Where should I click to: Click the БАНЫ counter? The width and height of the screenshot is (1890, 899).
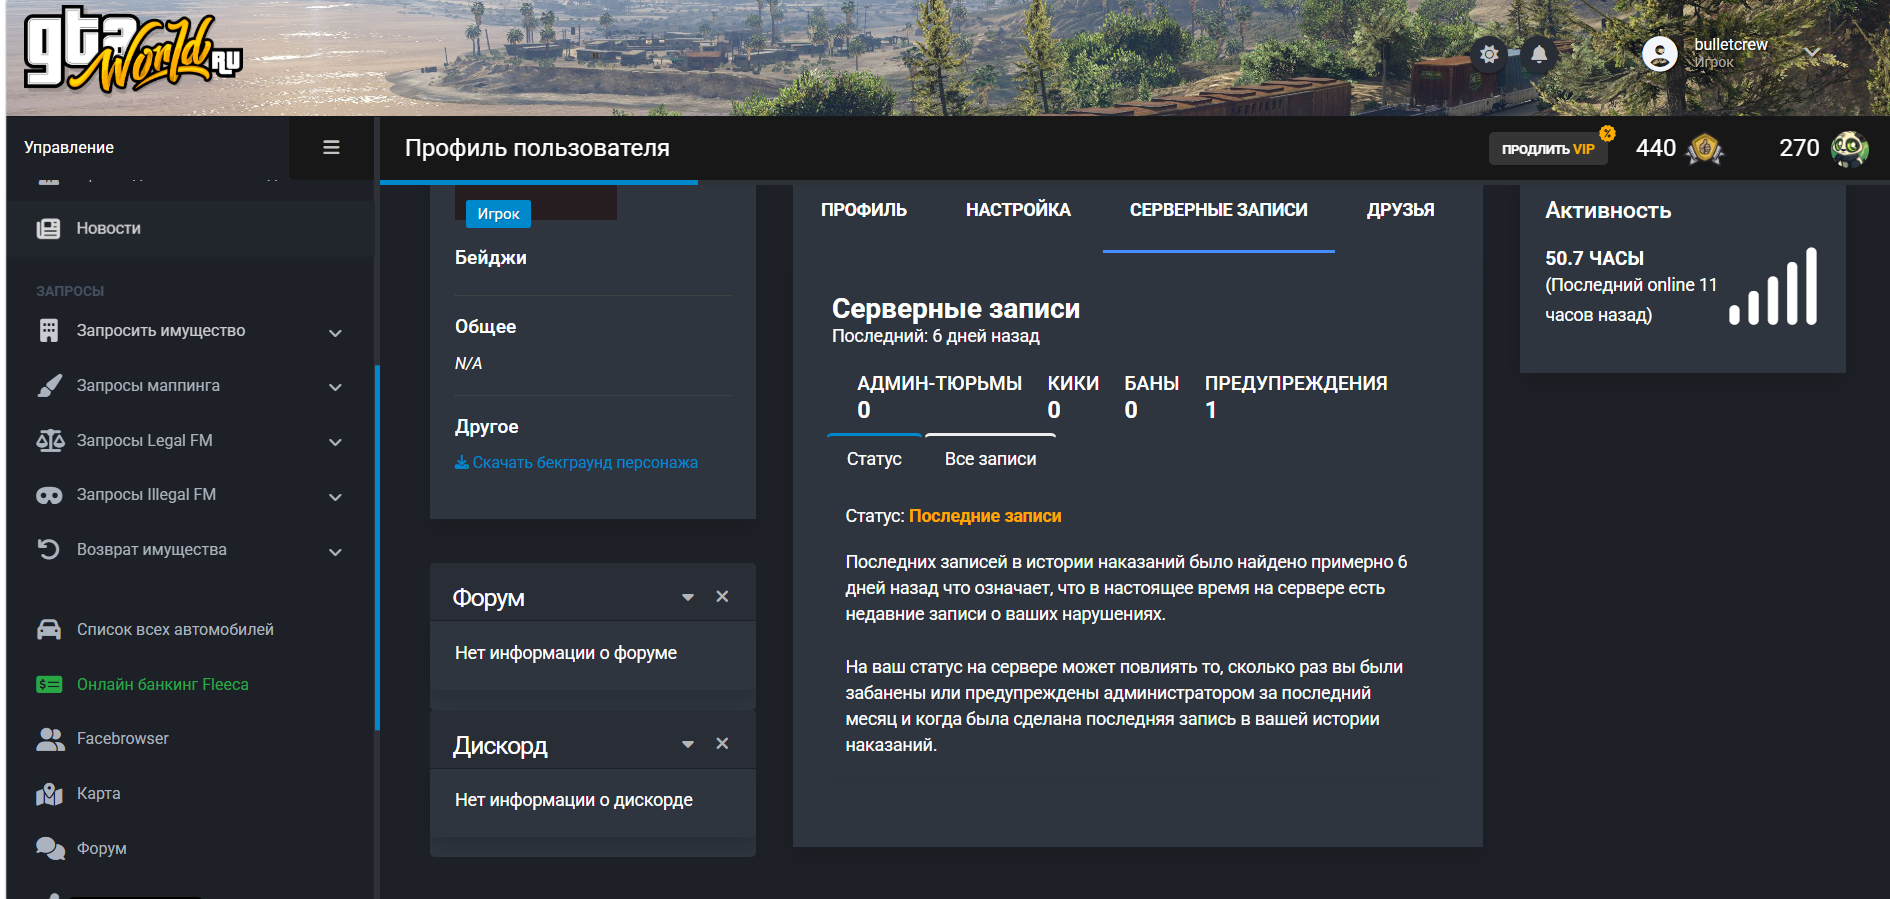coord(1152,397)
